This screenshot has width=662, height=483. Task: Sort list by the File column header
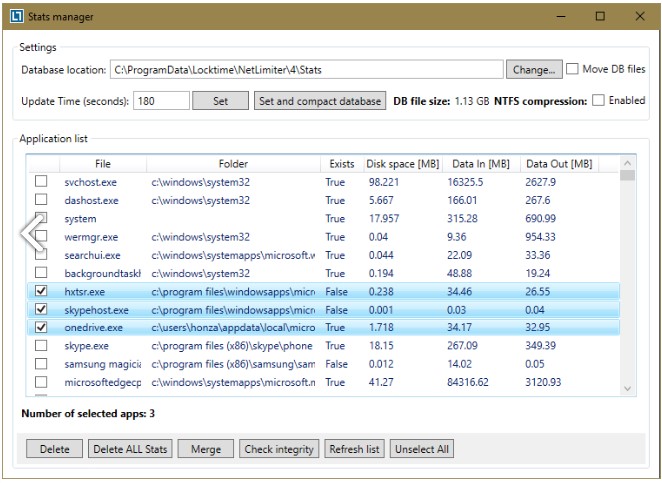[x=102, y=164]
